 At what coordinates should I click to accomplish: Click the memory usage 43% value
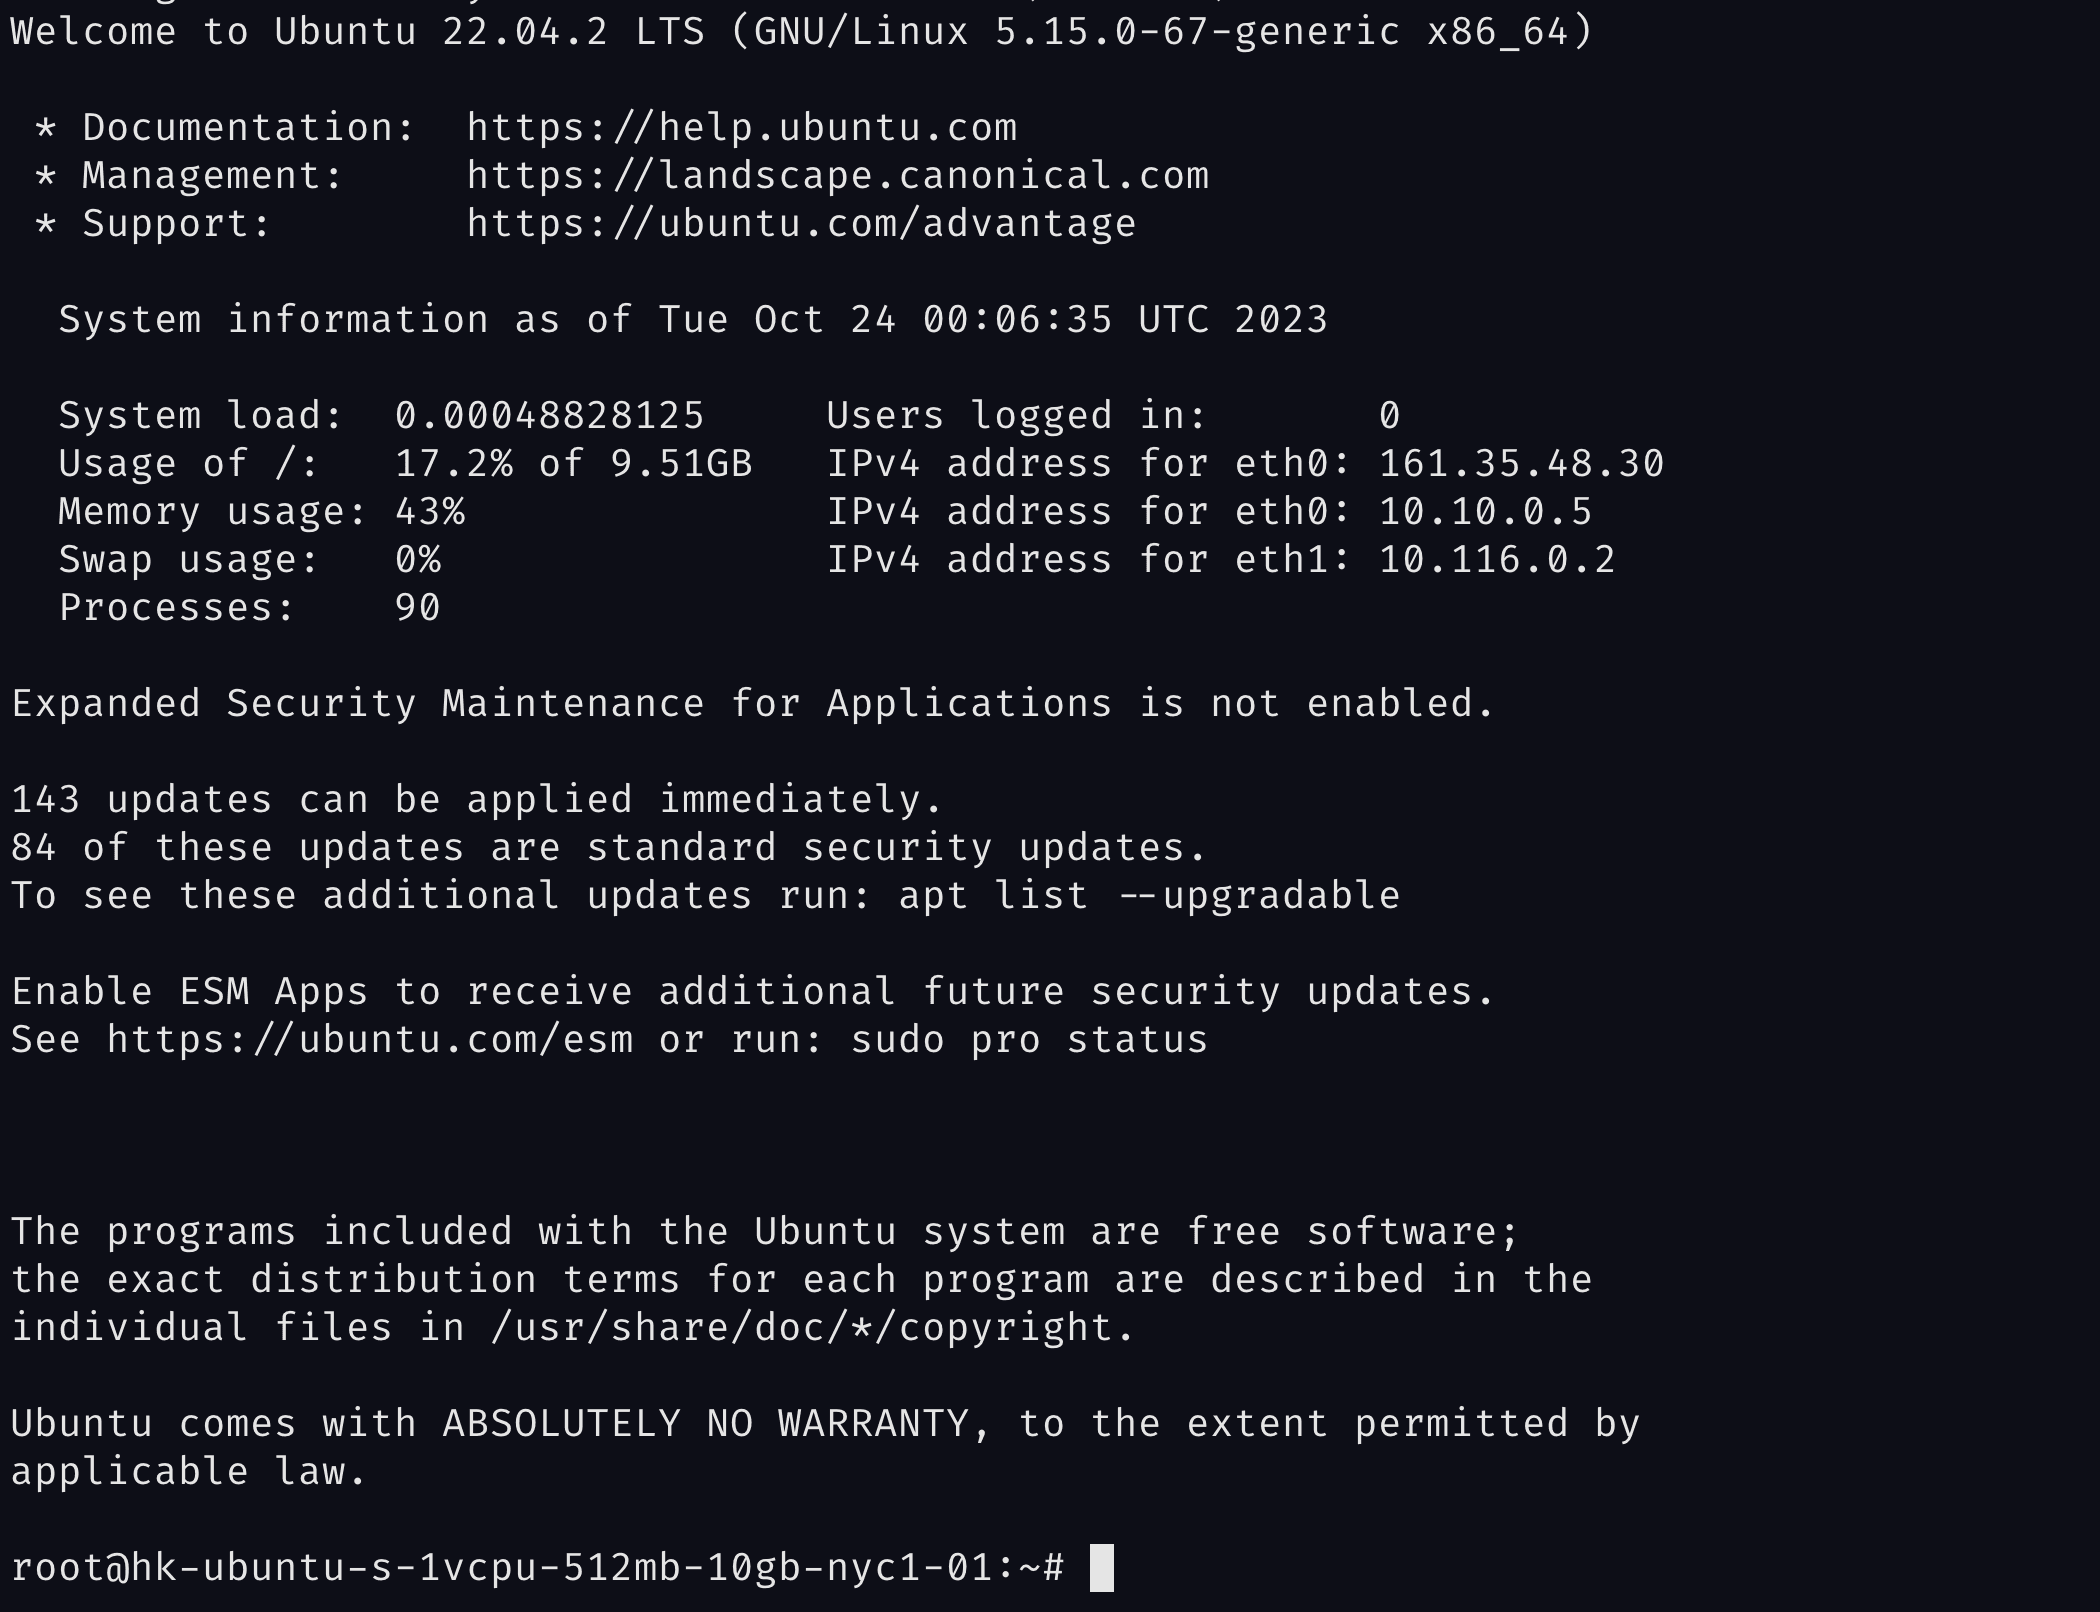(x=429, y=512)
